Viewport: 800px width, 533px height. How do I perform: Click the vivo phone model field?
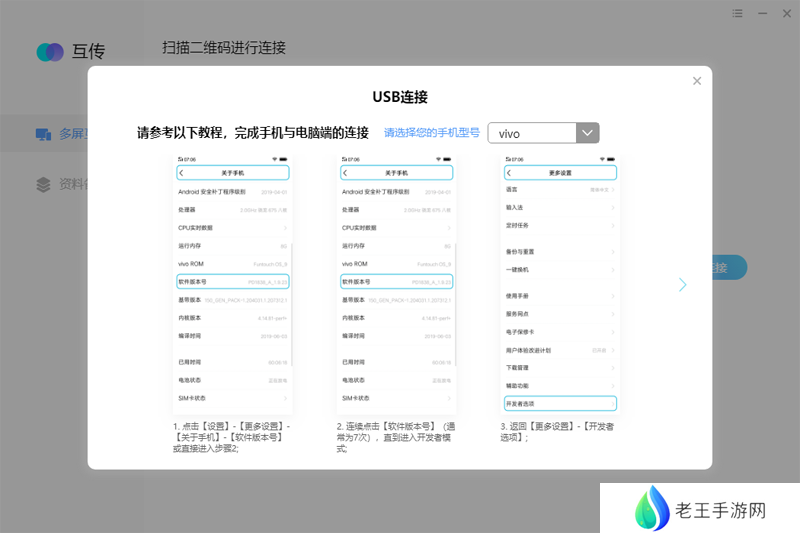click(x=532, y=133)
